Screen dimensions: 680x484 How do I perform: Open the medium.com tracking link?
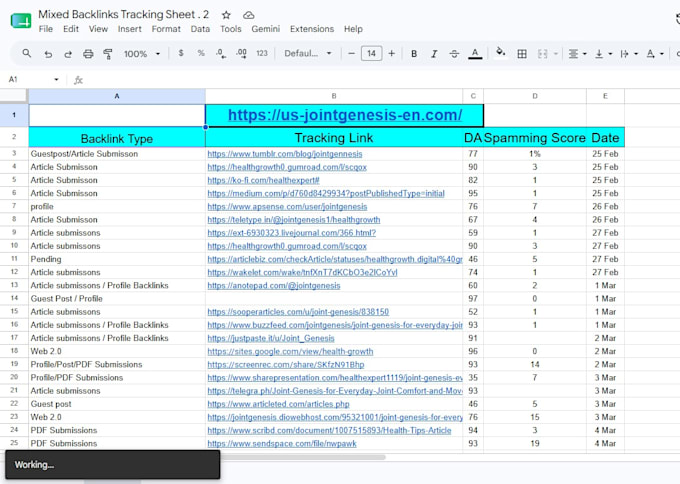point(326,193)
